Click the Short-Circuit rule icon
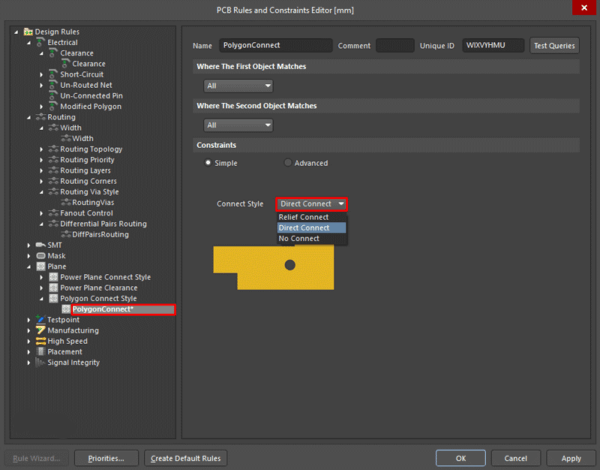Image resolution: width=600 pixels, height=470 pixels. pos(53,74)
